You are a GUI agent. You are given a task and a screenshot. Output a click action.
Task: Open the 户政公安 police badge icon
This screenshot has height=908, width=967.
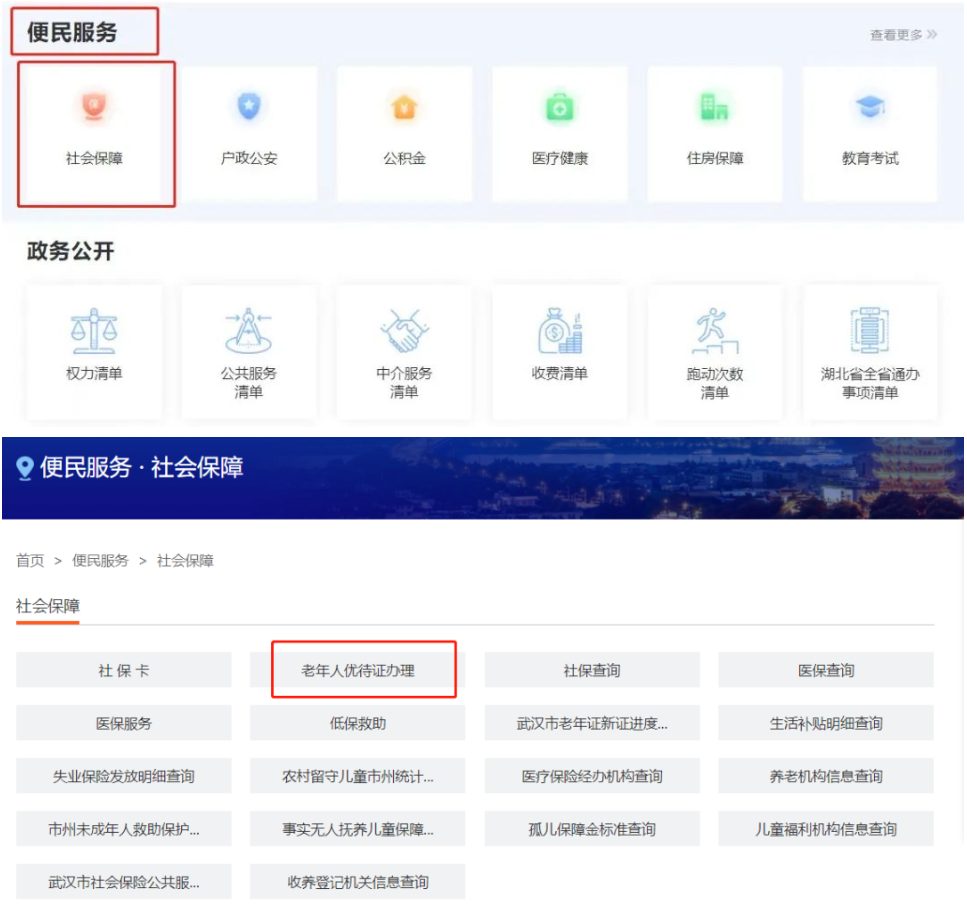[x=248, y=106]
